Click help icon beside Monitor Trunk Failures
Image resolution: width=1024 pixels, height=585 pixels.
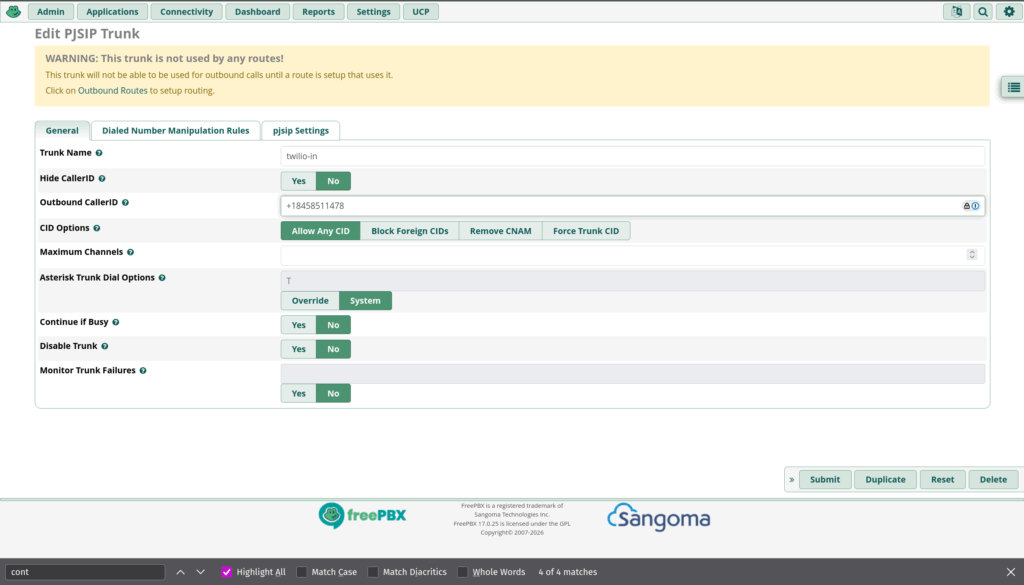(143, 371)
